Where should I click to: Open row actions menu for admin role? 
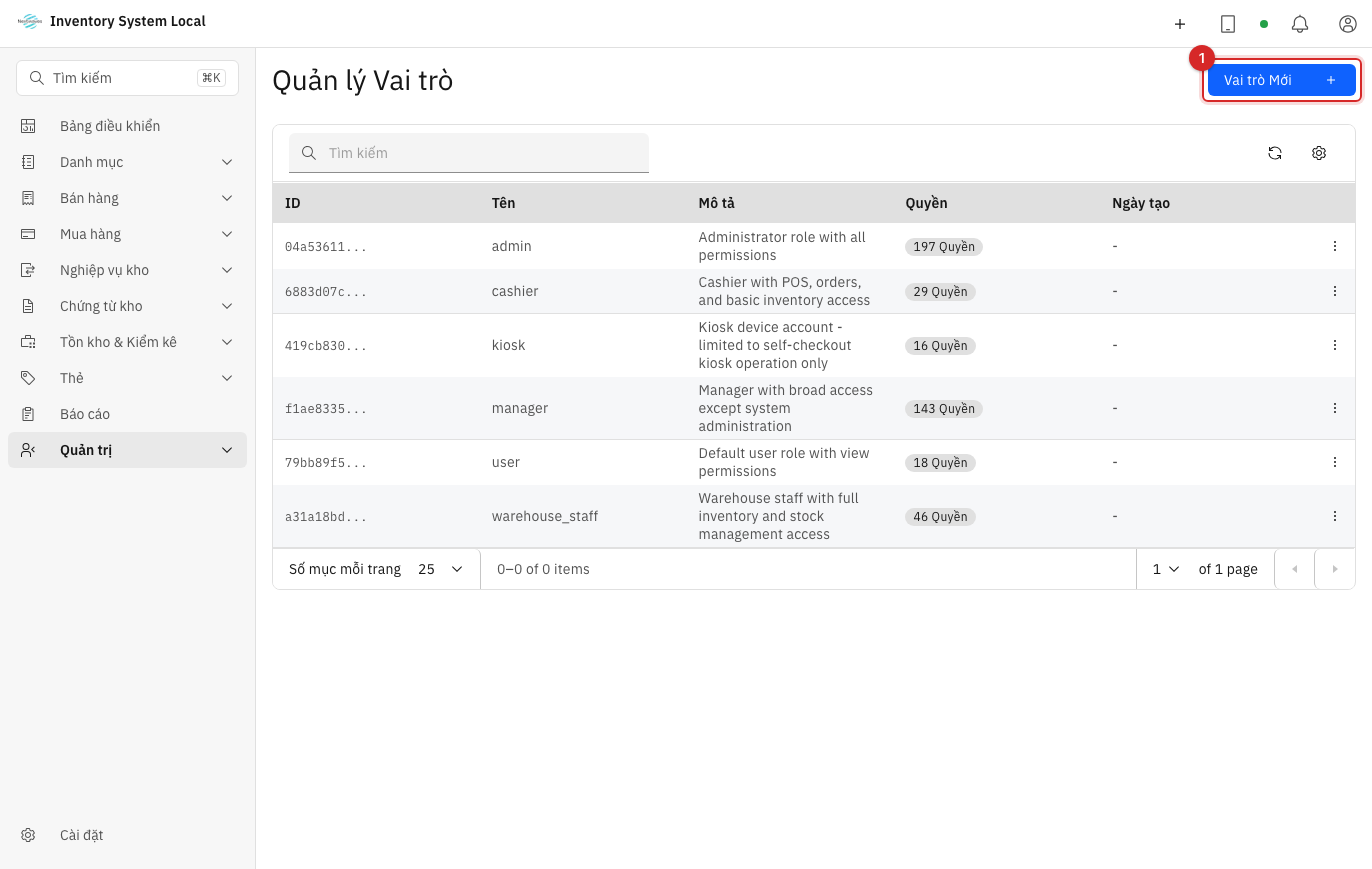tap(1335, 246)
